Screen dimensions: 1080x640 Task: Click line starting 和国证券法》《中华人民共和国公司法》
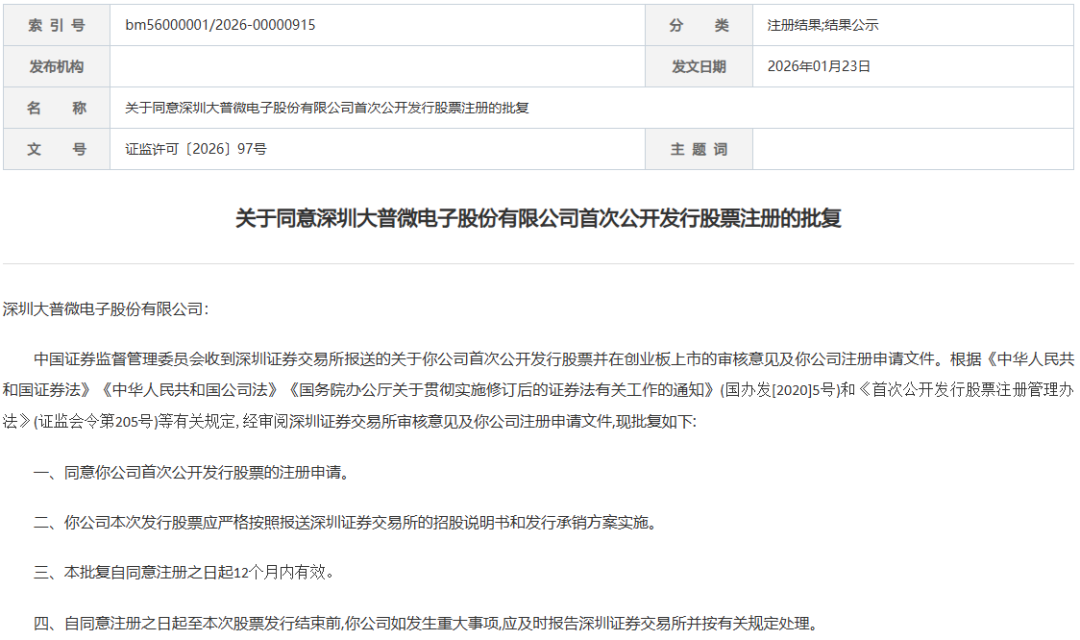[x=538, y=390]
